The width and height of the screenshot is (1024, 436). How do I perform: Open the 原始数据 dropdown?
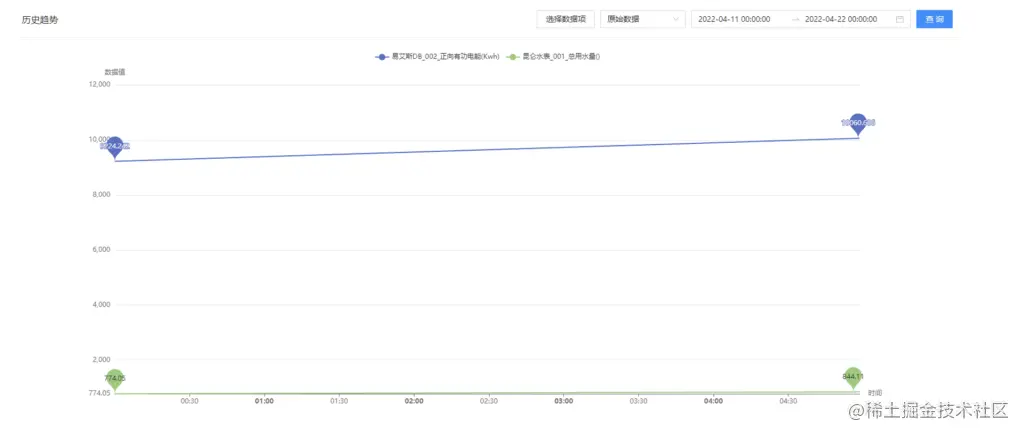(643, 19)
